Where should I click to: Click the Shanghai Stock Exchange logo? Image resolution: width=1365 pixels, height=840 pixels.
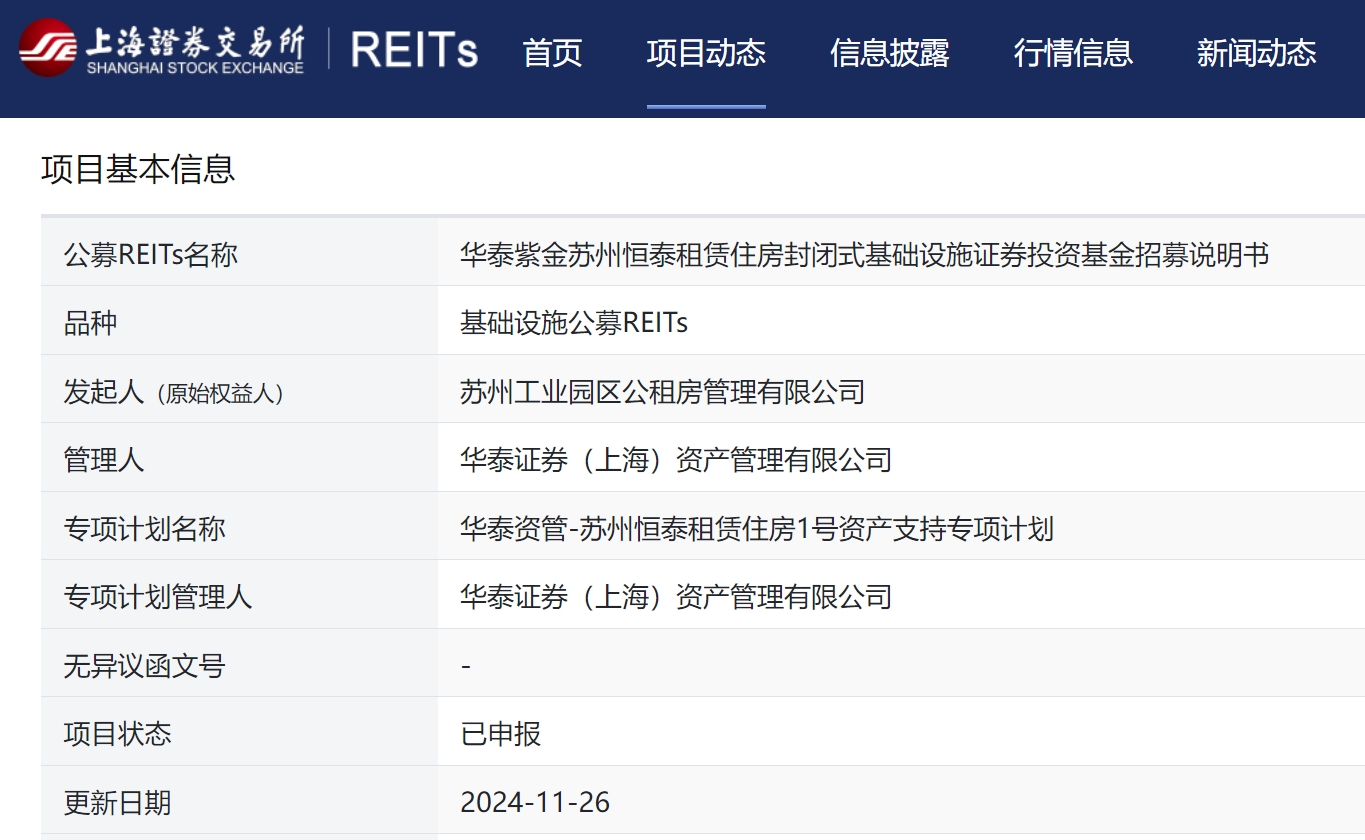point(161,48)
